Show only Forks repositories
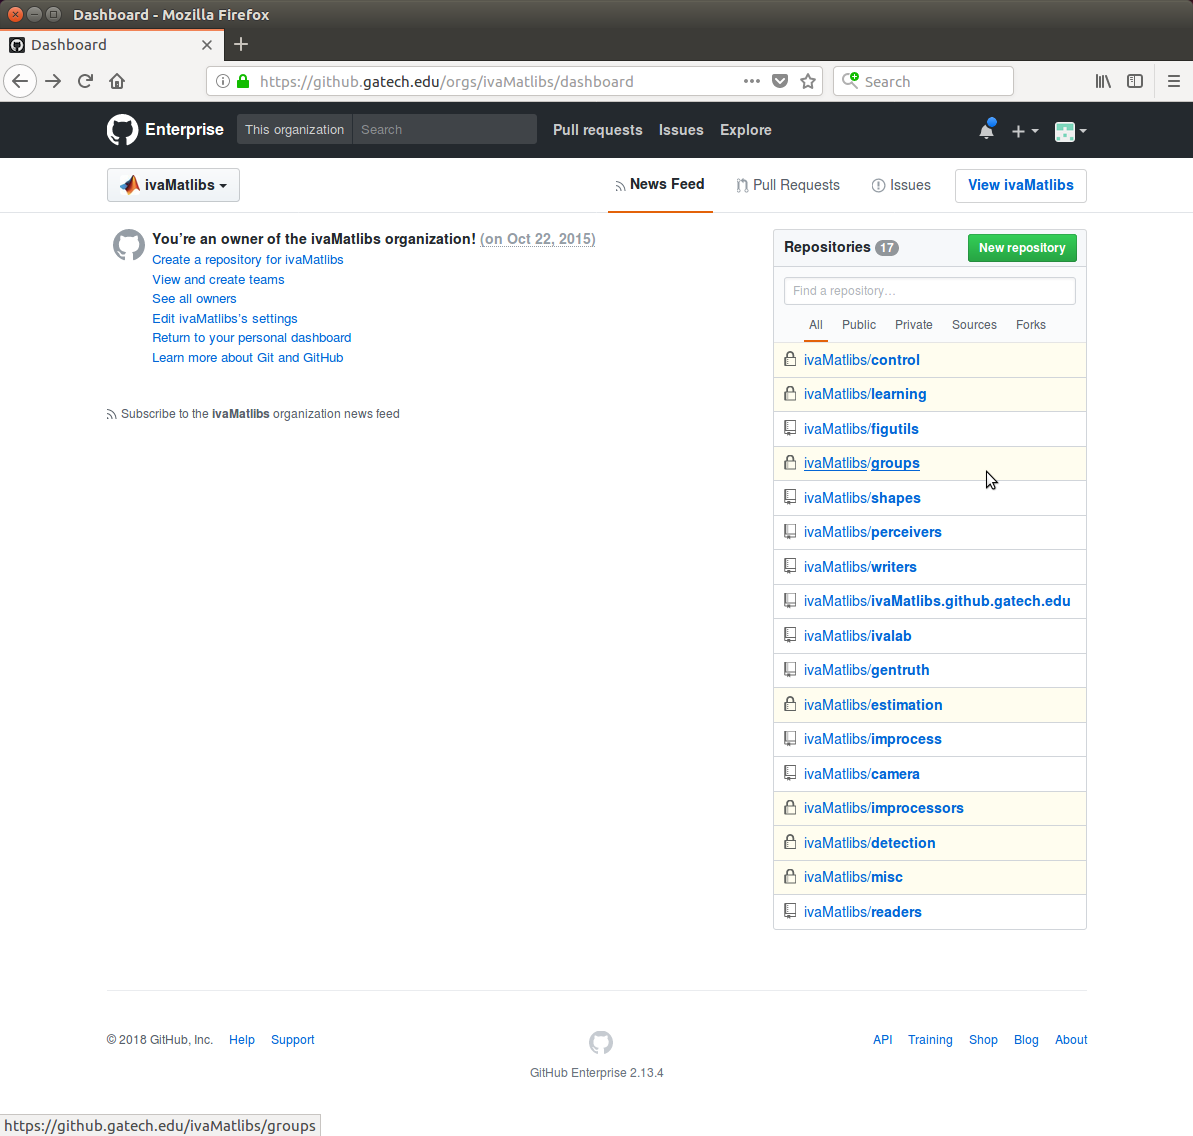 click(x=1030, y=325)
